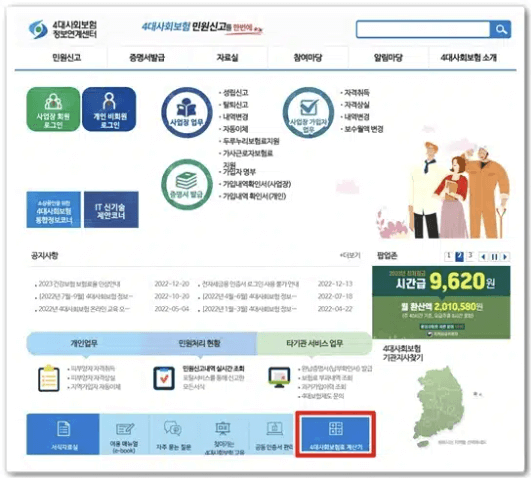Click the 사업장 가입자 업무 checkmark icon
The width and height of the screenshot is (531, 478).
click(308, 112)
